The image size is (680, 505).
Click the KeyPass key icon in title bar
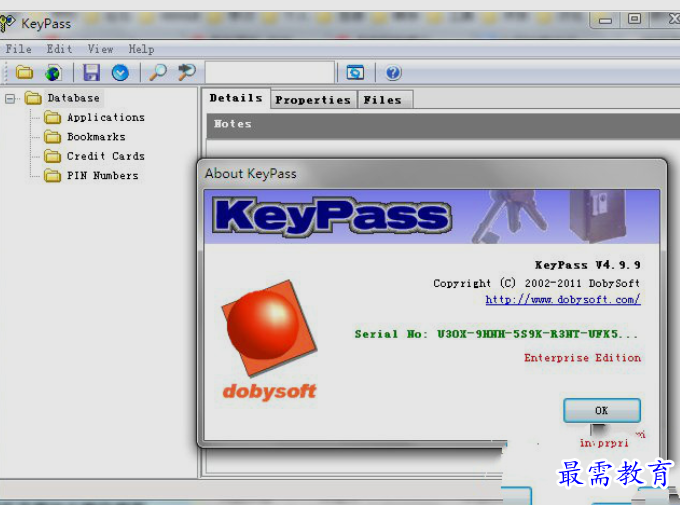coord(7,22)
